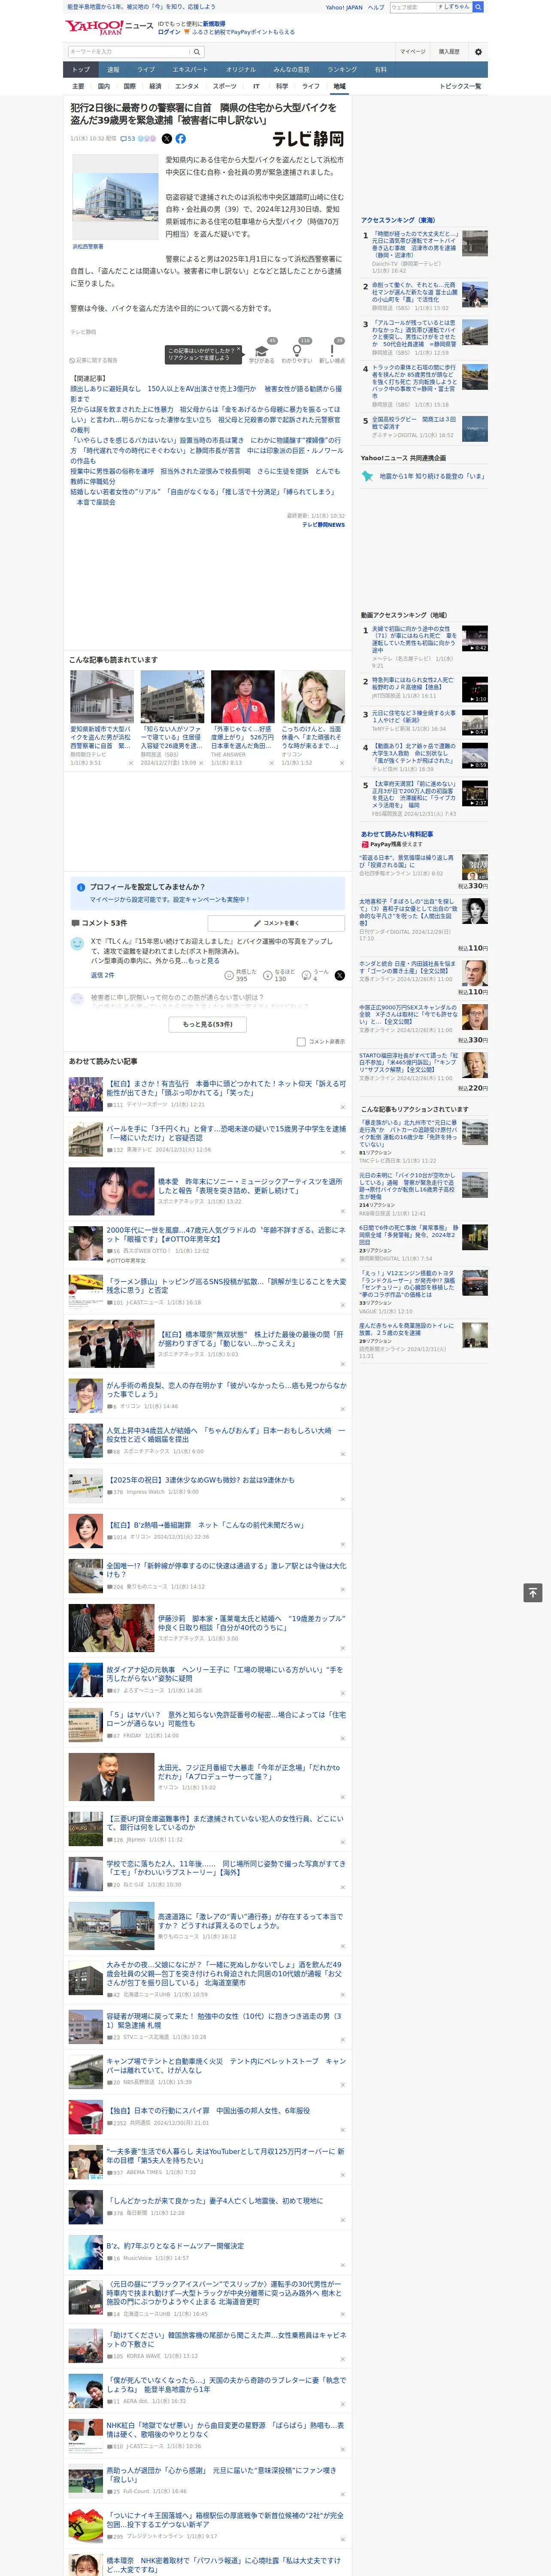Open access ranking item 1 thumbnail
Viewport: 551px width, 2576px height.
click(x=475, y=243)
